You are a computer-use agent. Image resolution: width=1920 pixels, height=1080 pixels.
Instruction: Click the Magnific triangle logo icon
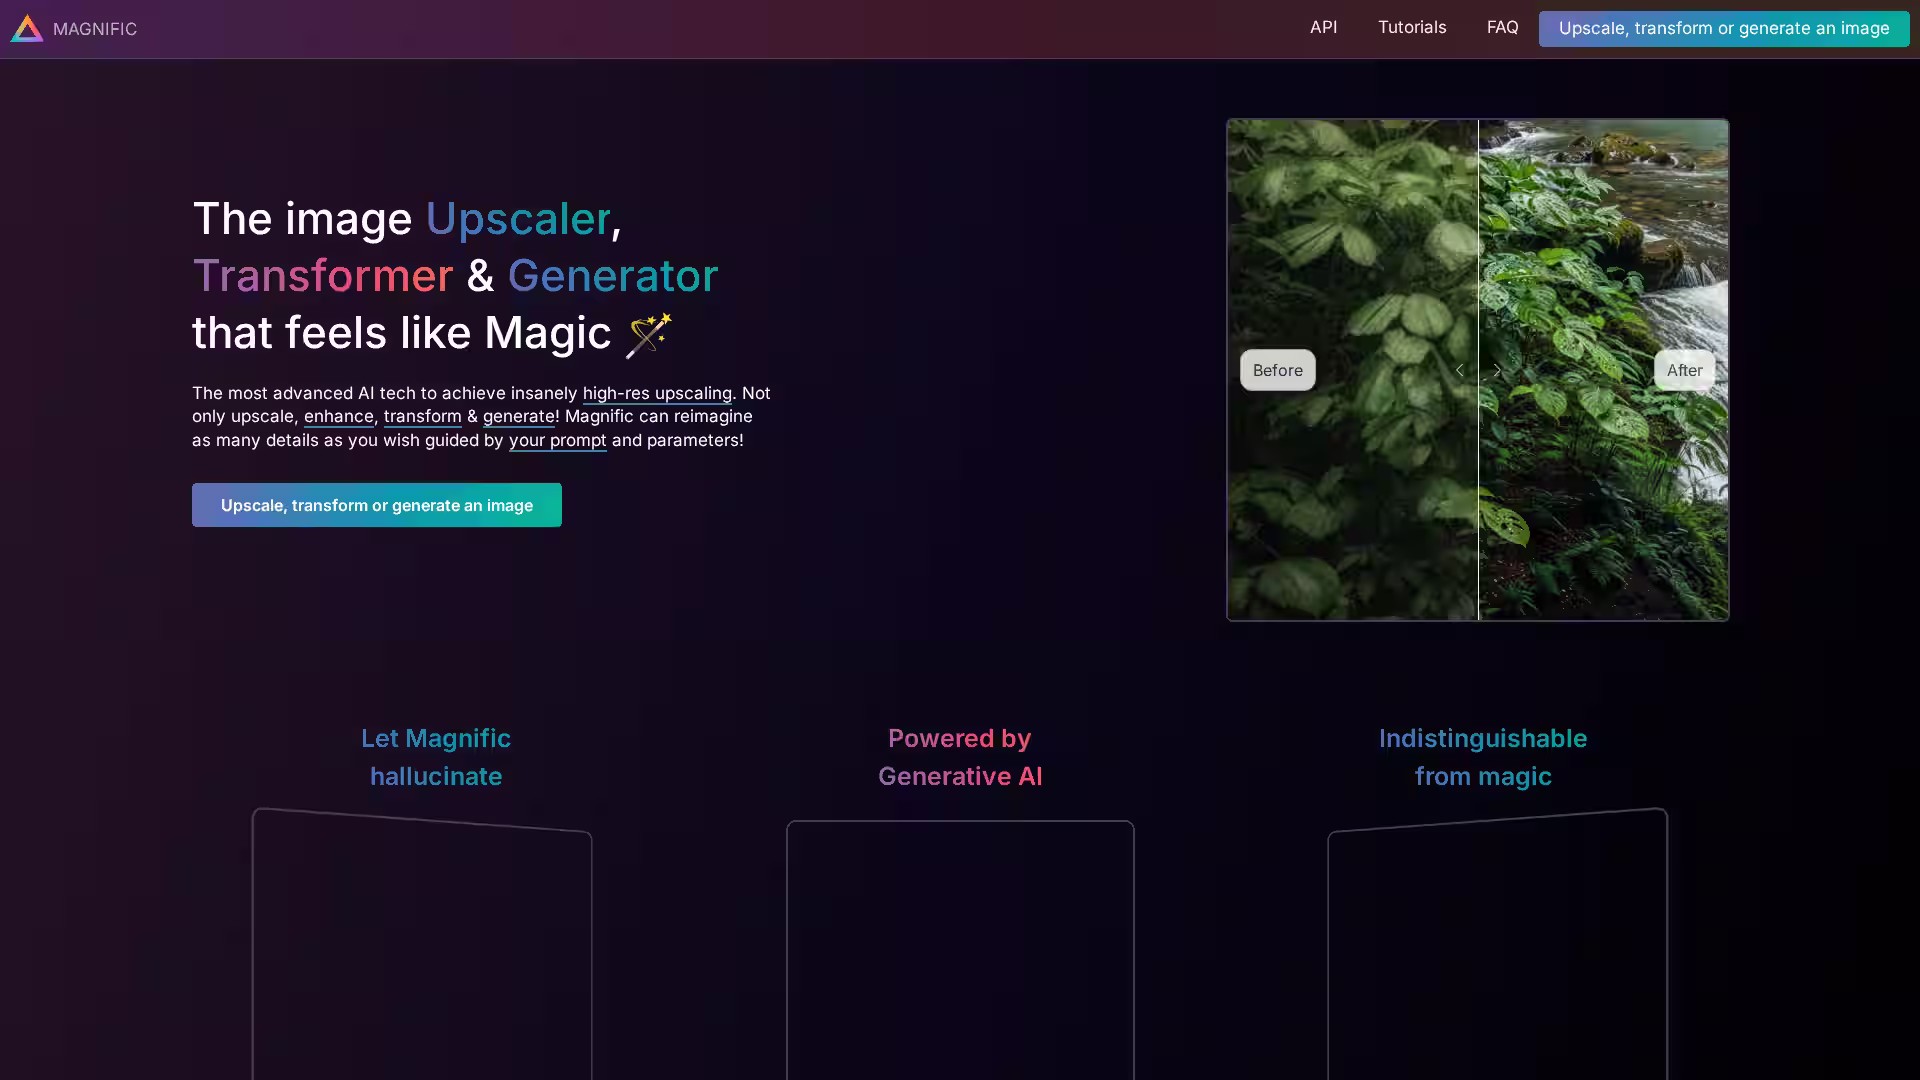point(27,29)
